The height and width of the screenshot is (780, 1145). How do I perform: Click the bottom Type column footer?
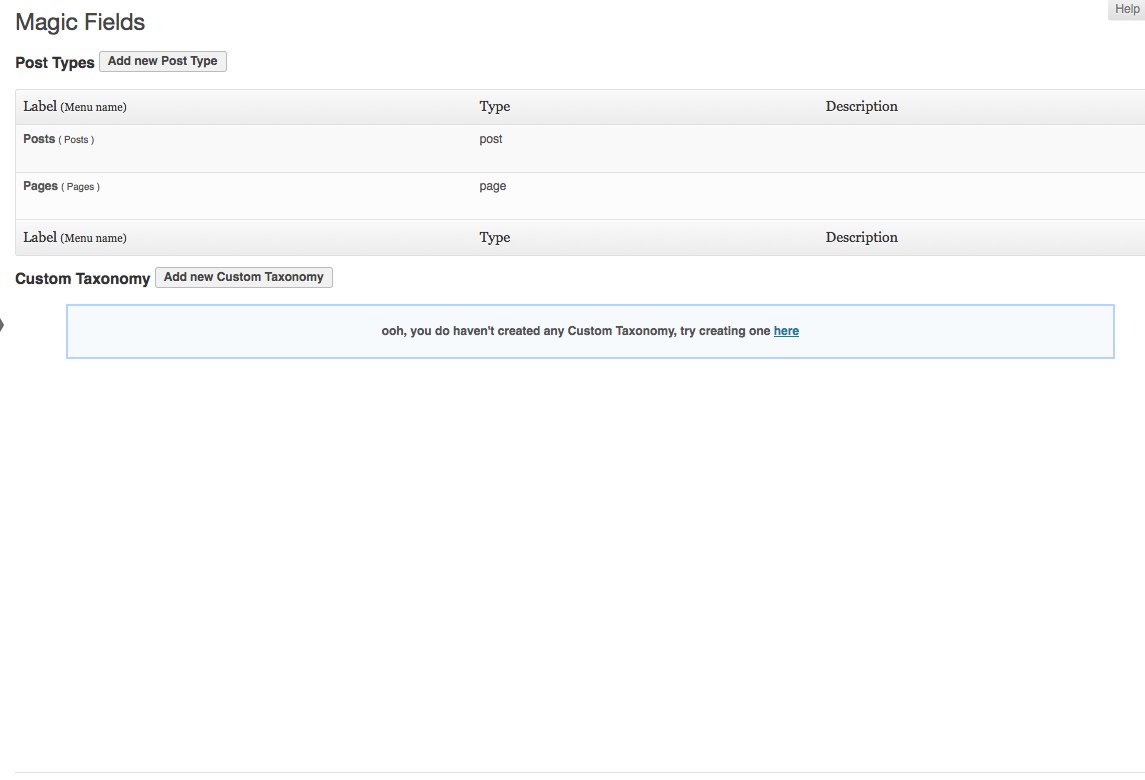tap(494, 238)
